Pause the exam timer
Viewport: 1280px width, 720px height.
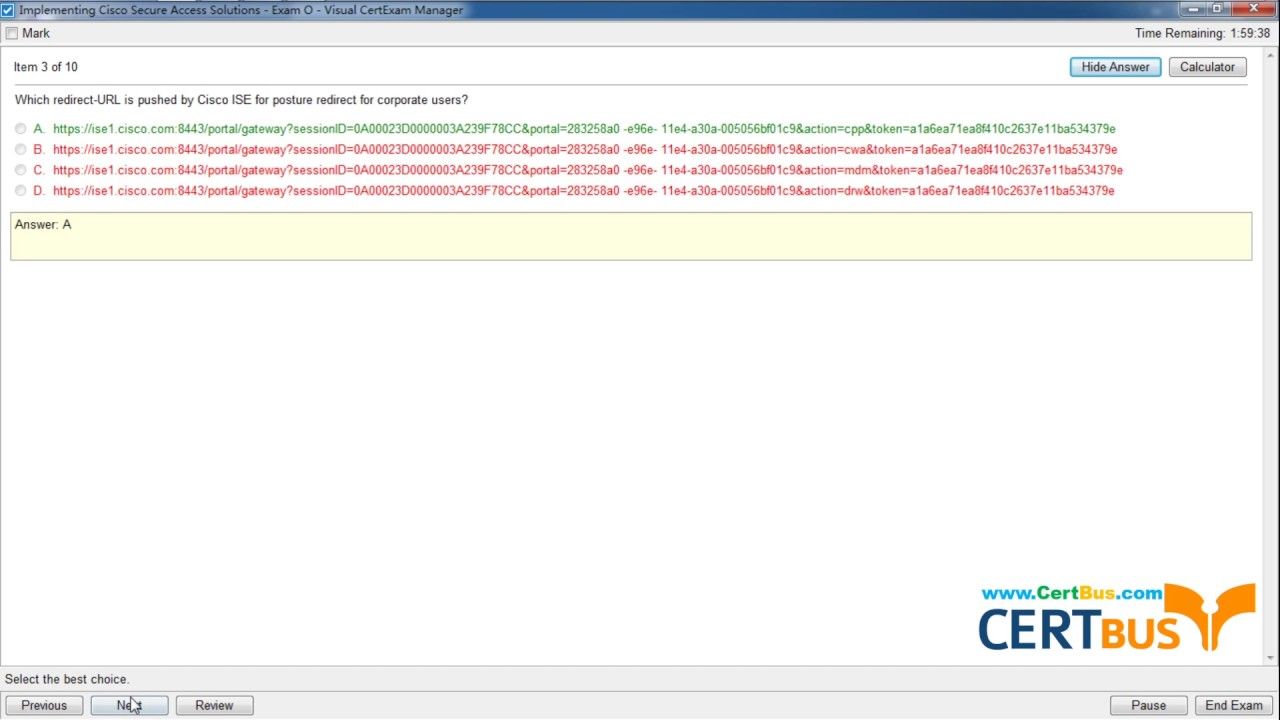pos(1149,705)
